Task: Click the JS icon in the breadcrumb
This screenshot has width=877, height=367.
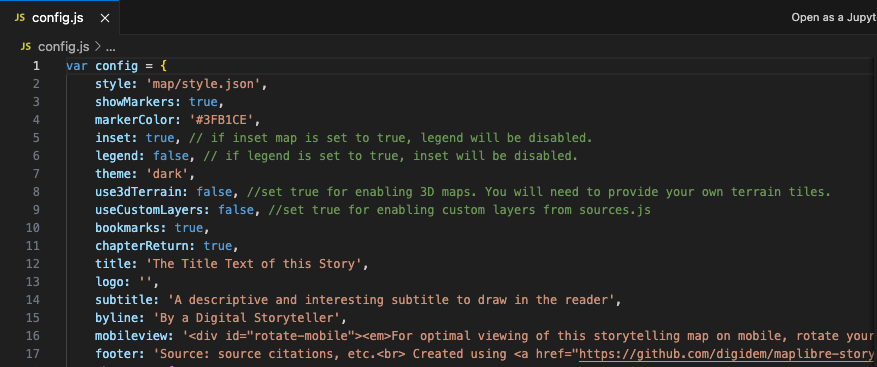Action: (26, 46)
